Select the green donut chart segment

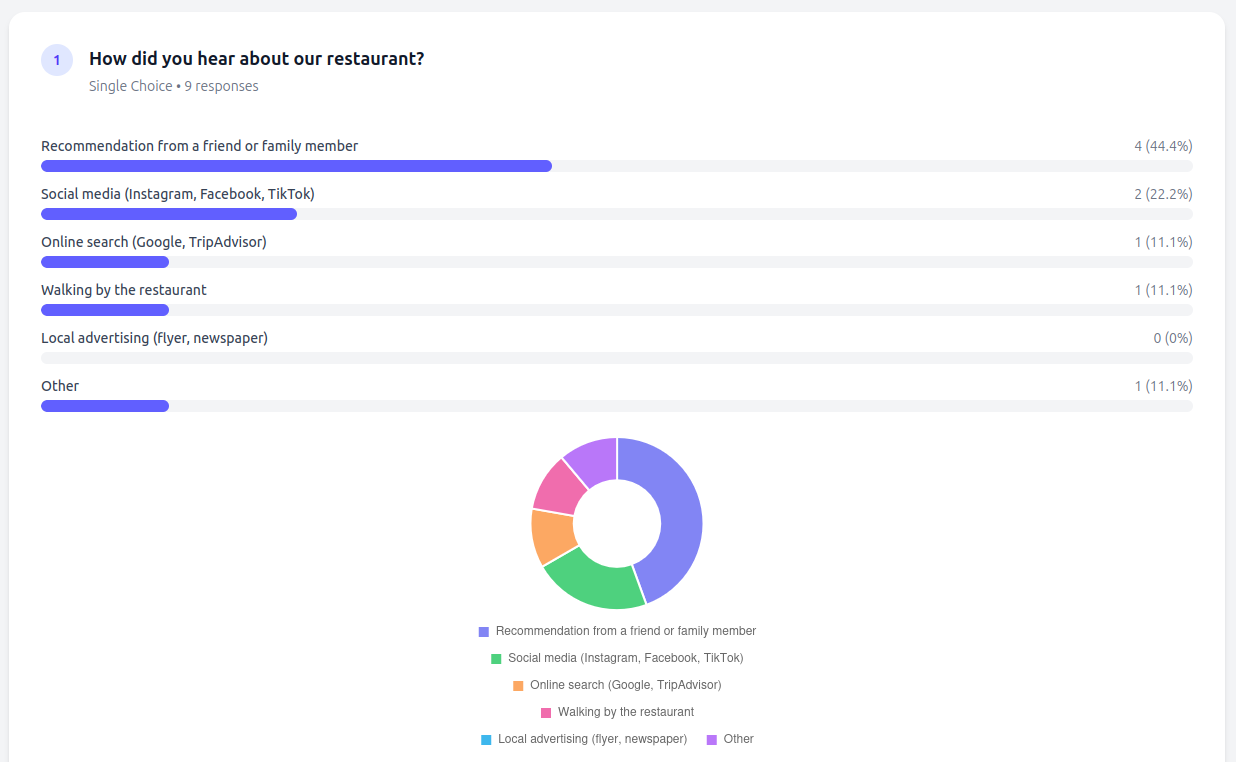coord(595,580)
